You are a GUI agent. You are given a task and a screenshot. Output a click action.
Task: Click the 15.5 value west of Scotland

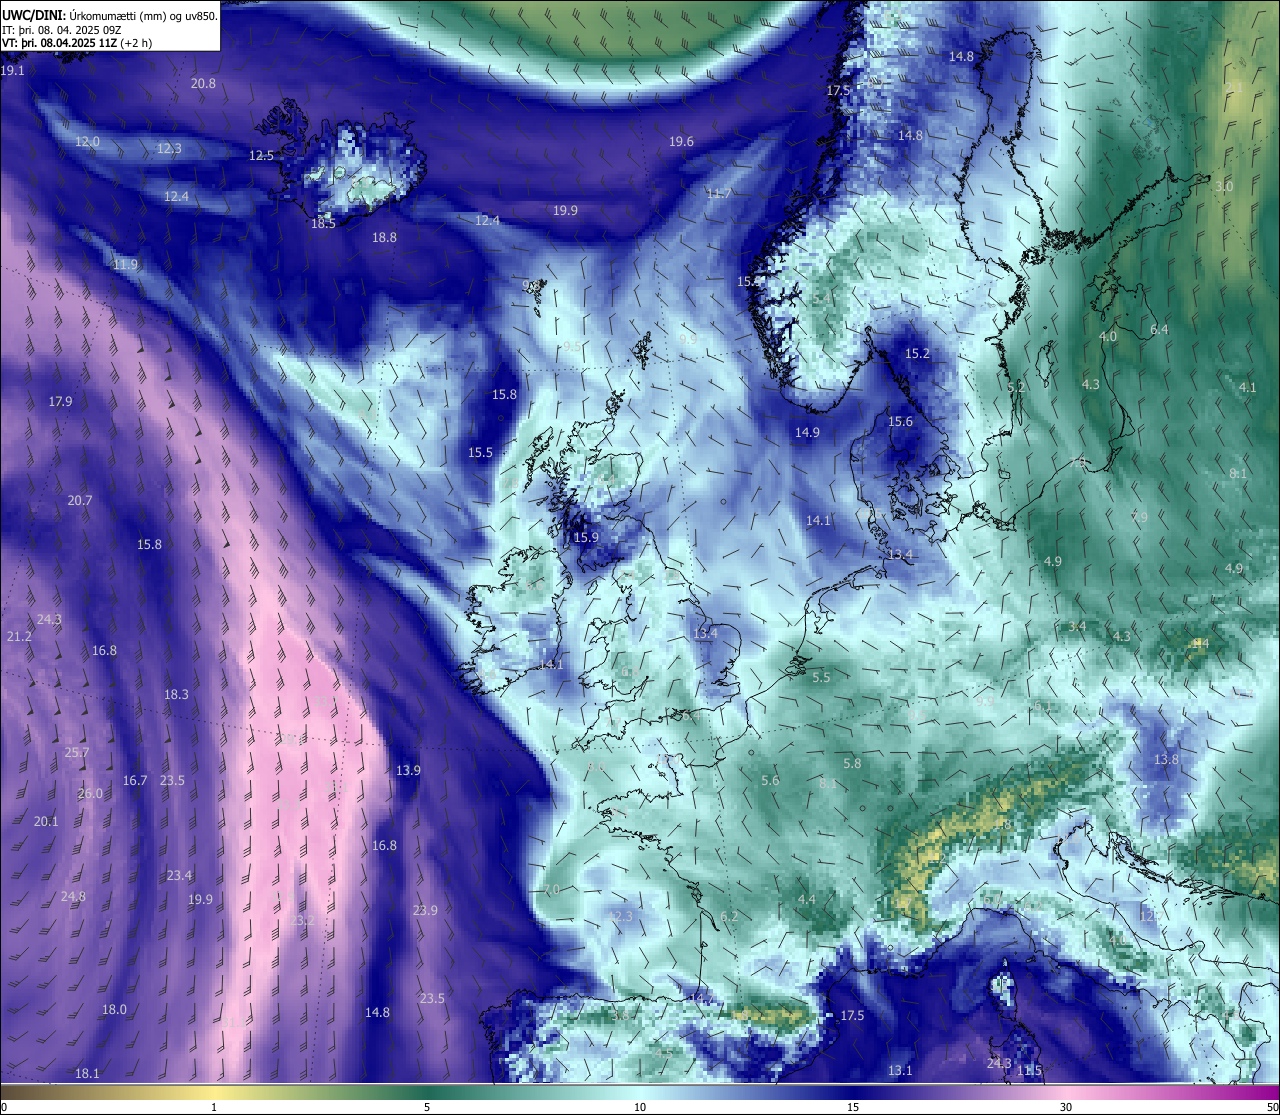click(480, 453)
